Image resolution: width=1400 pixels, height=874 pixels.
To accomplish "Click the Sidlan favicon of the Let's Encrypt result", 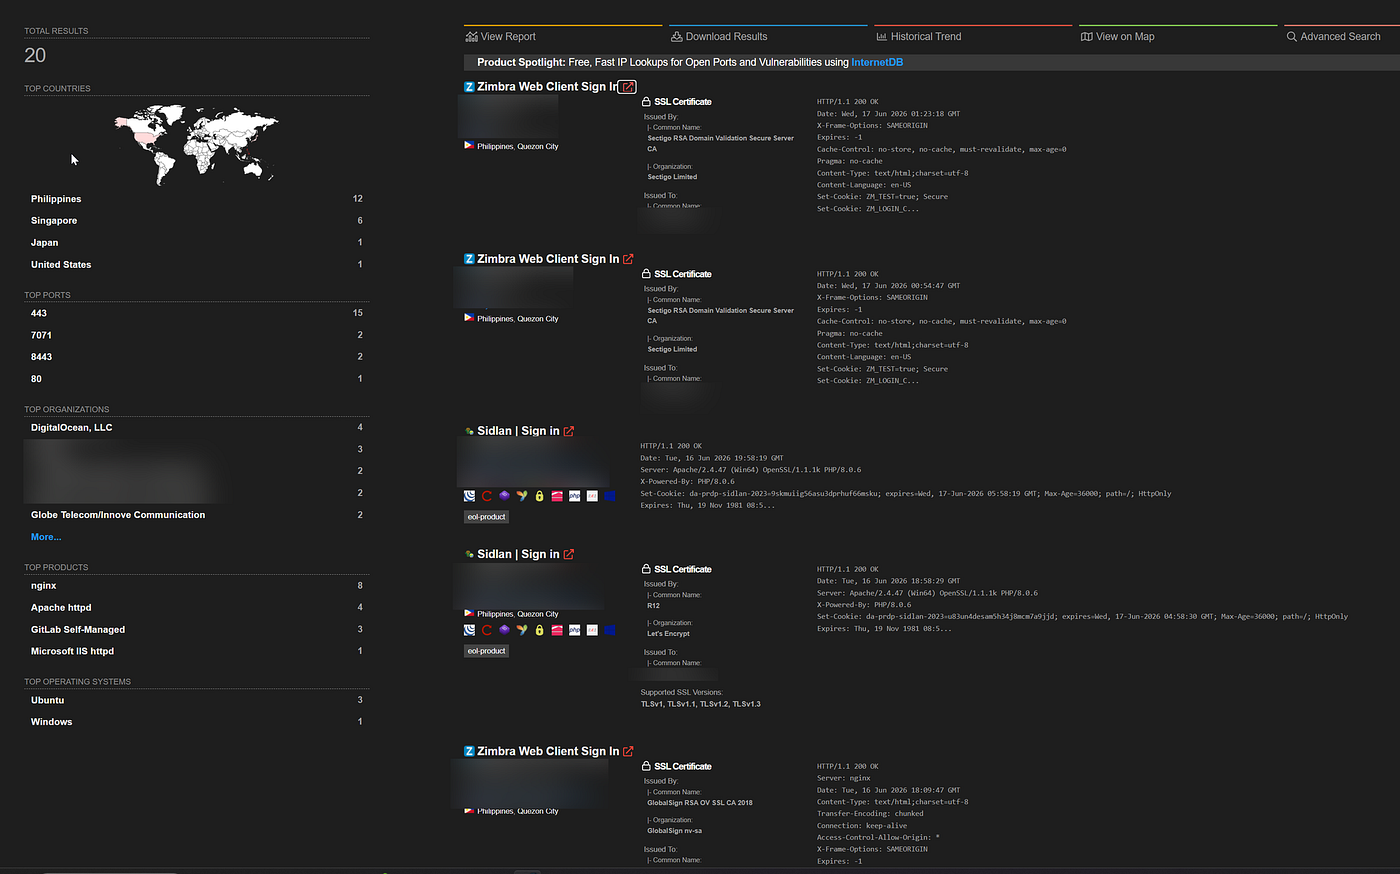I will (x=469, y=554).
